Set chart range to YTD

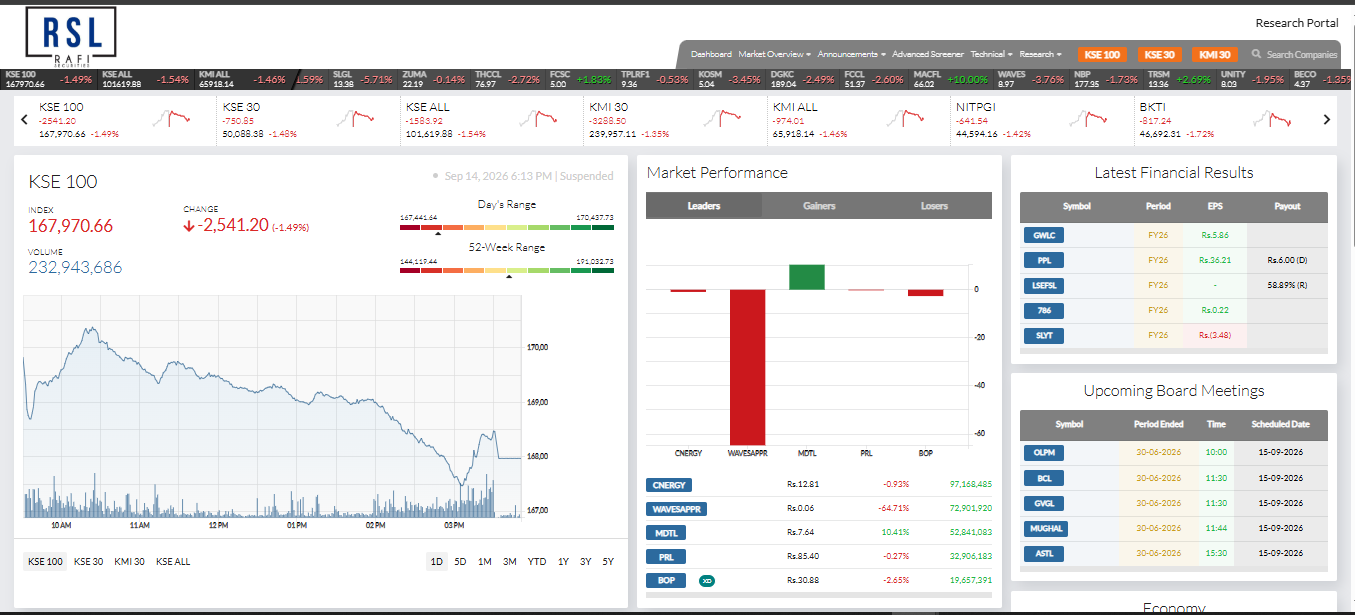tap(537, 562)
